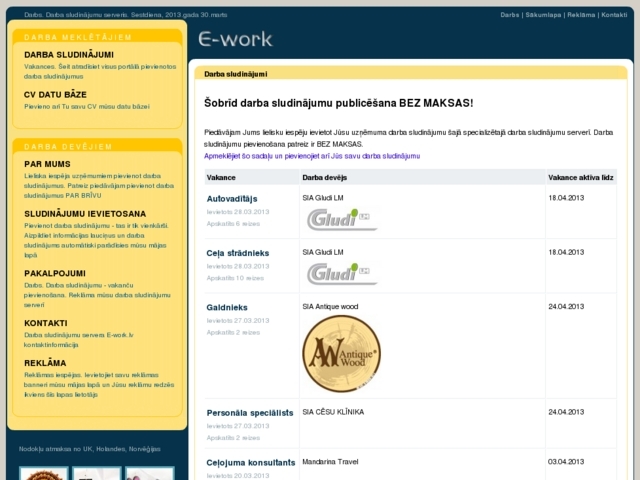
Task: Open Kontakti in the top menu
Action: click(x=613, y=16)
